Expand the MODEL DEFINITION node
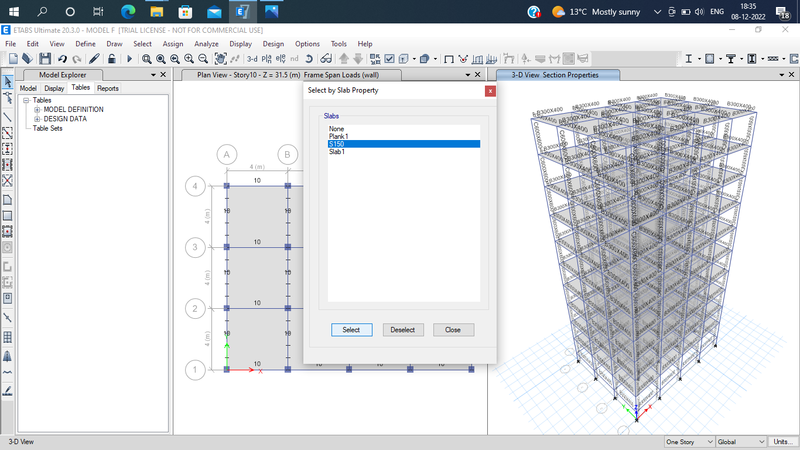The width and height of the screenshot is (800, 450). click(37, 110)
